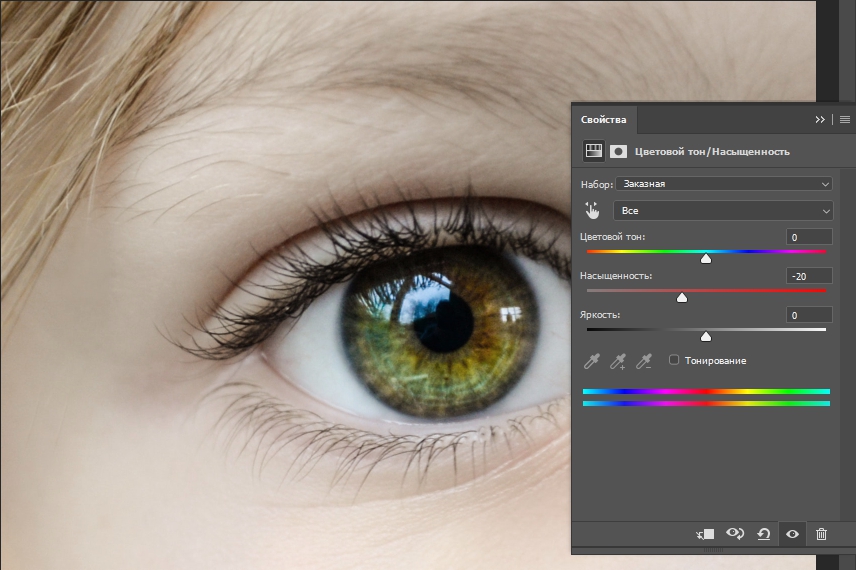Click the Набор label
The width and height of the screenshot is (856, 570).
tap(597, 185)
